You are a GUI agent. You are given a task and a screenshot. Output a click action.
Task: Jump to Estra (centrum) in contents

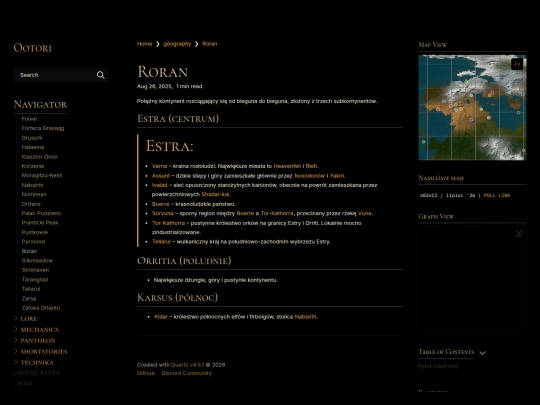coord(438,366)
